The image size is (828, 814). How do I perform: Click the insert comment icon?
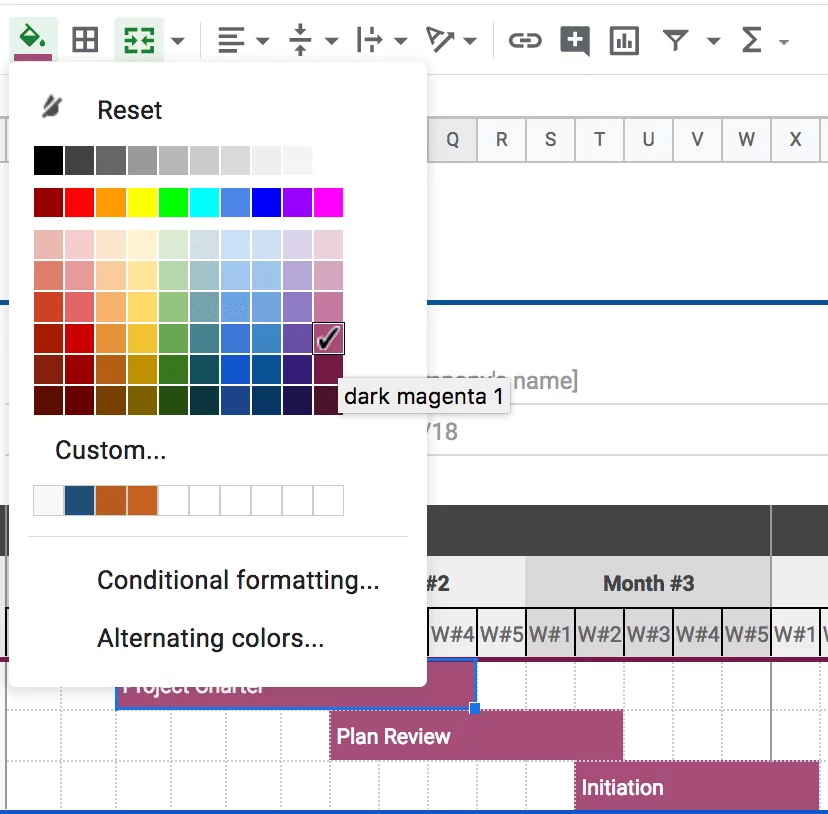tap(575, 41)
